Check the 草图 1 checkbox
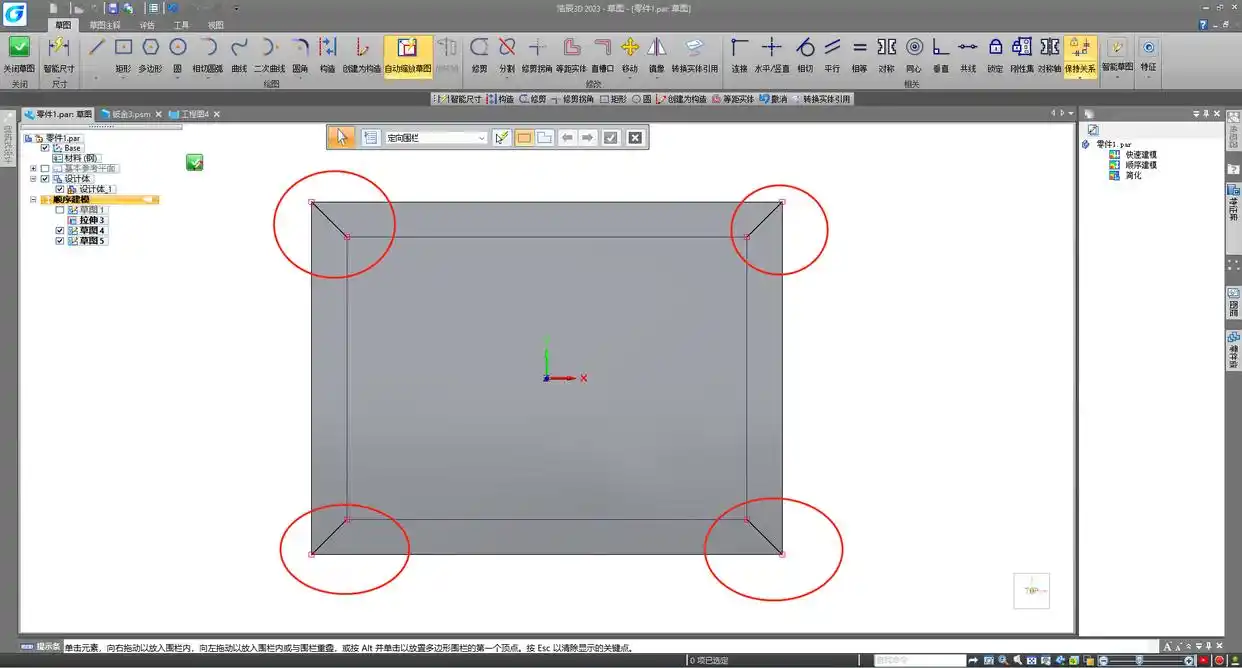The height and width of the screenshot is (668, 1242). 60,210
